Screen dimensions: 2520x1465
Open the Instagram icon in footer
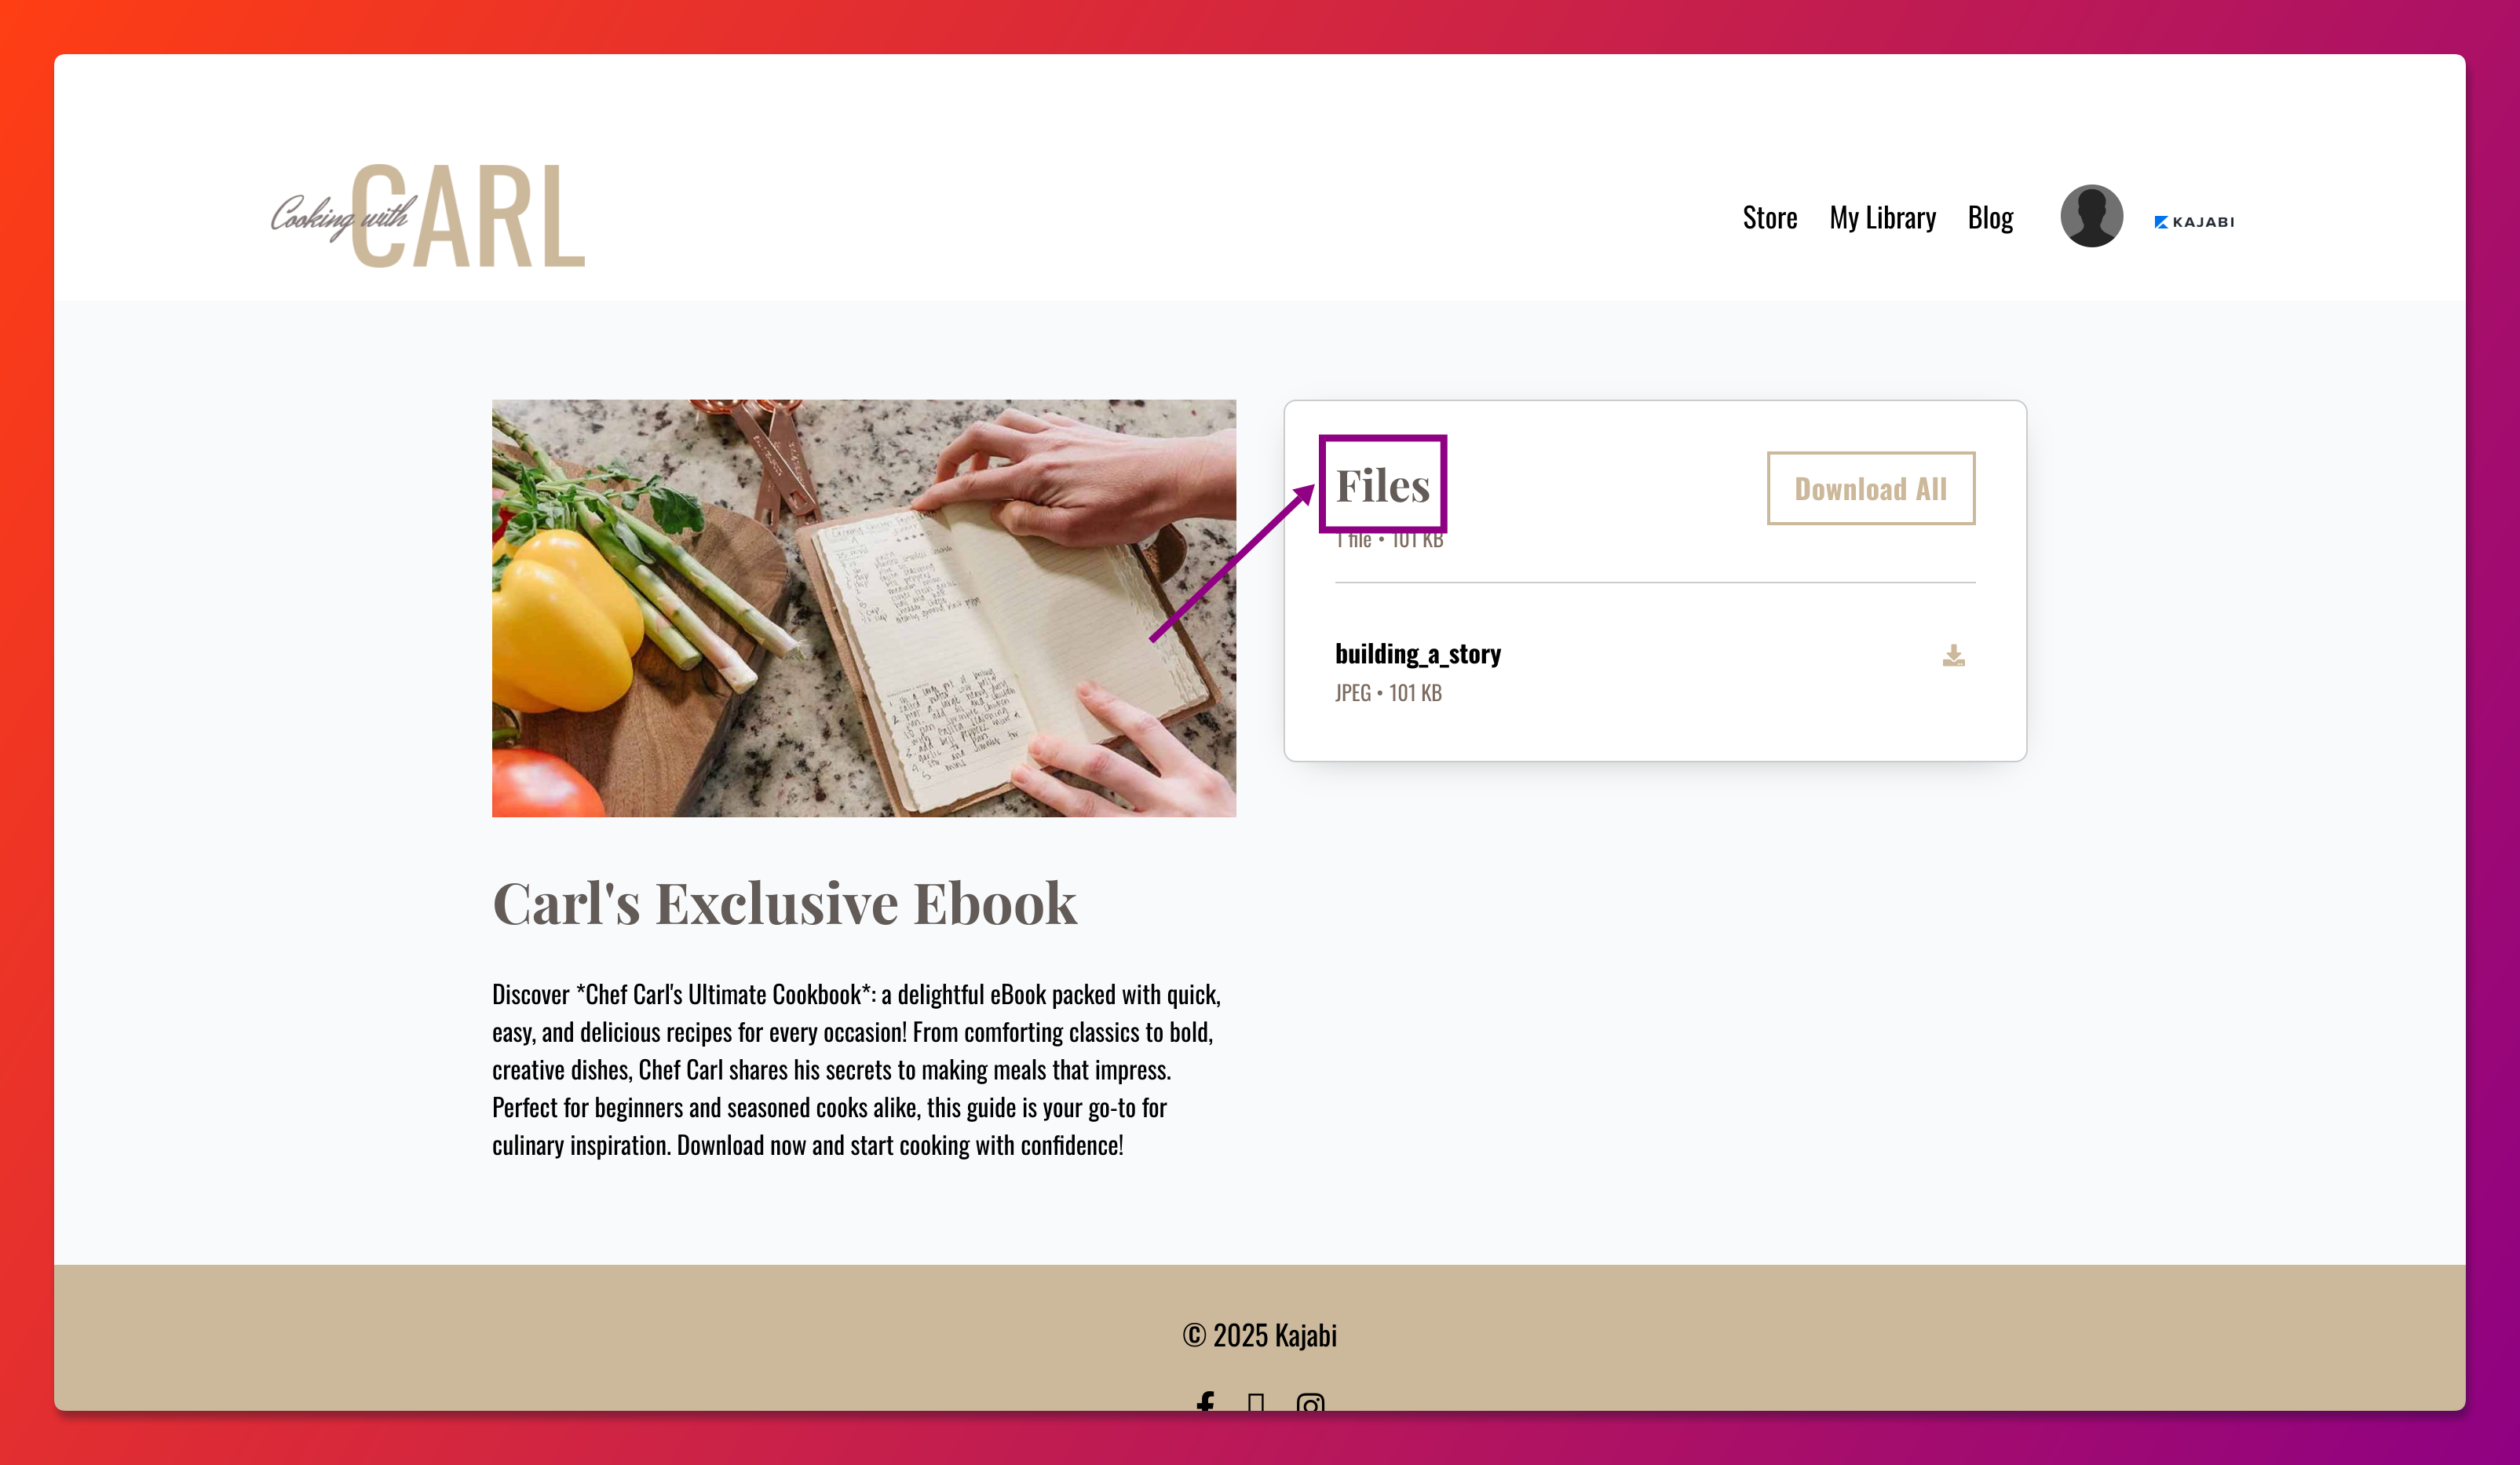point(1310,1402)
